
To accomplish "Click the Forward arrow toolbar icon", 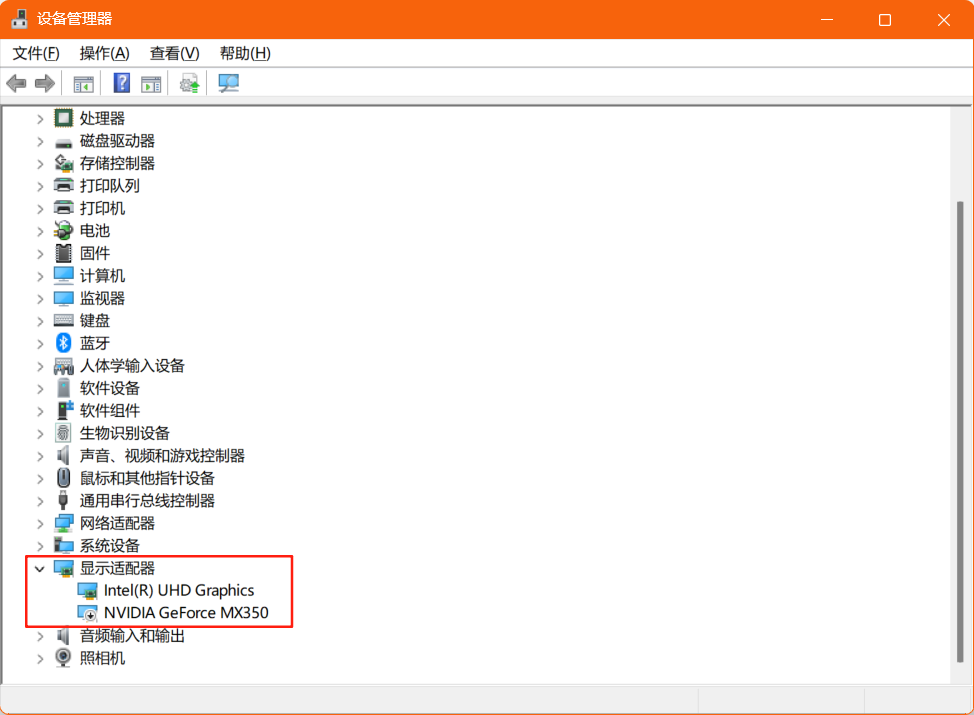I will point(45,83).
